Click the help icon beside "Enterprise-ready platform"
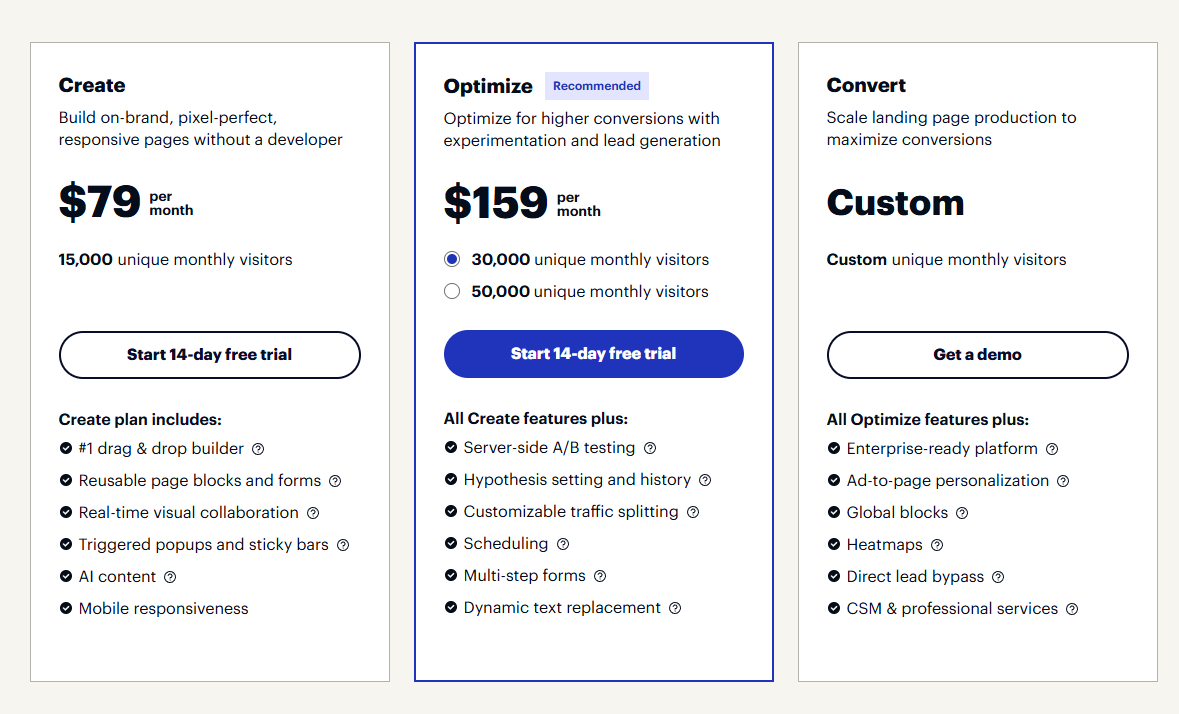The height and width of the screenshot is (714, 1179). coord(1051,448)
